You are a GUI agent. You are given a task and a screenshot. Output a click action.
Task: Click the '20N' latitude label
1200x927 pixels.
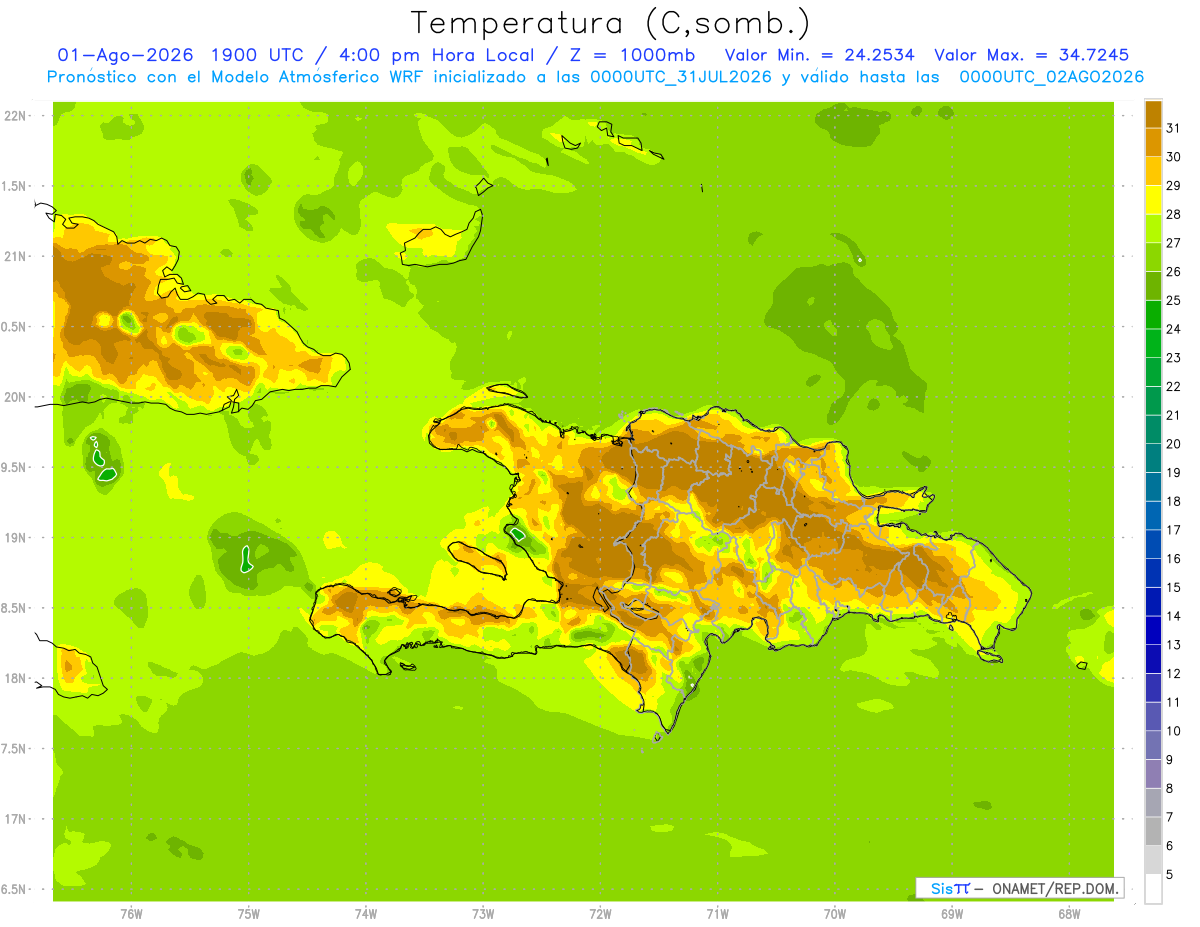point(15,397)
